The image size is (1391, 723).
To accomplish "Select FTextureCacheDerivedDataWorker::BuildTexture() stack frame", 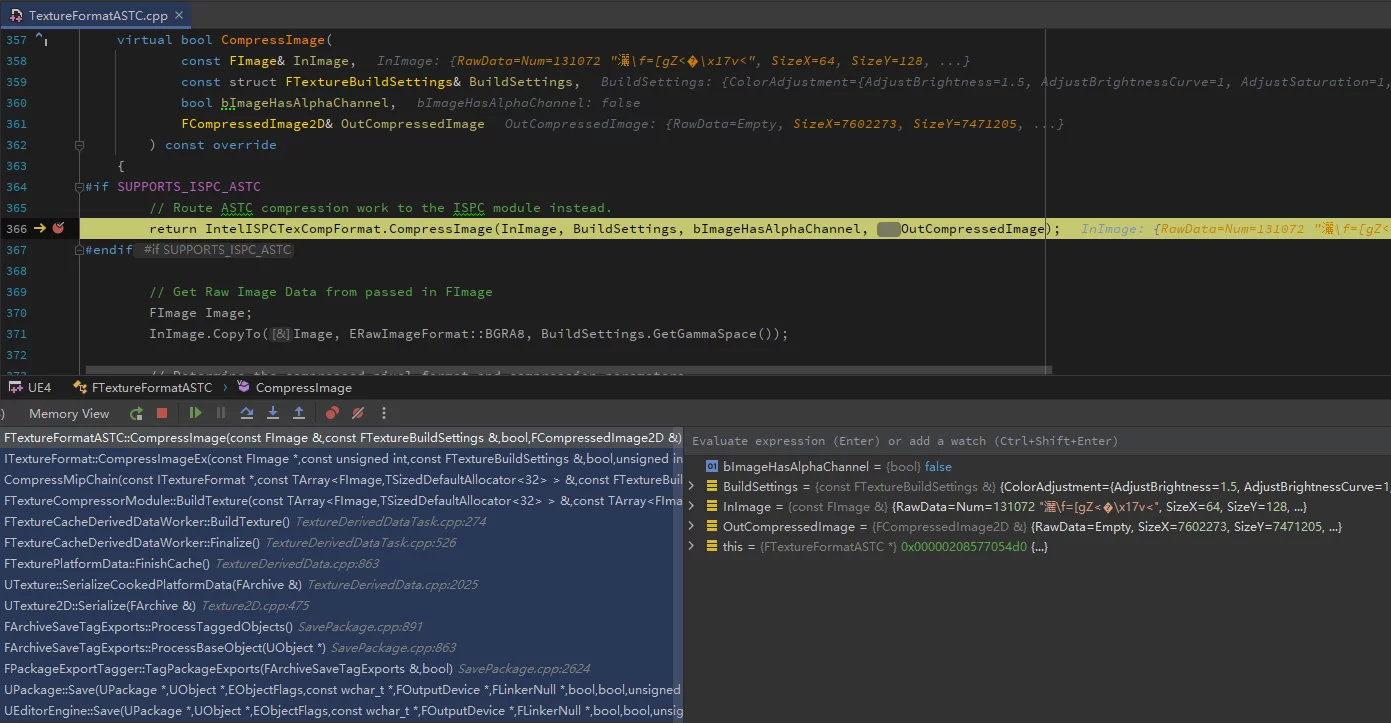I will pos(147,522).
